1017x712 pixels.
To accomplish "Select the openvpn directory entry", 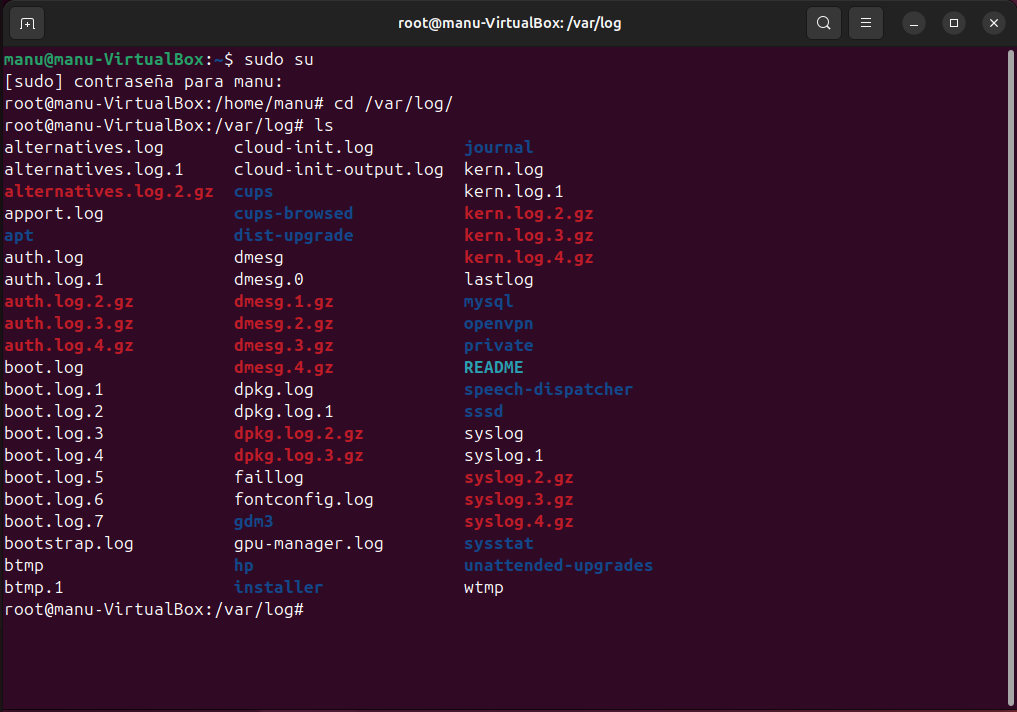I will tap(498, 324).
